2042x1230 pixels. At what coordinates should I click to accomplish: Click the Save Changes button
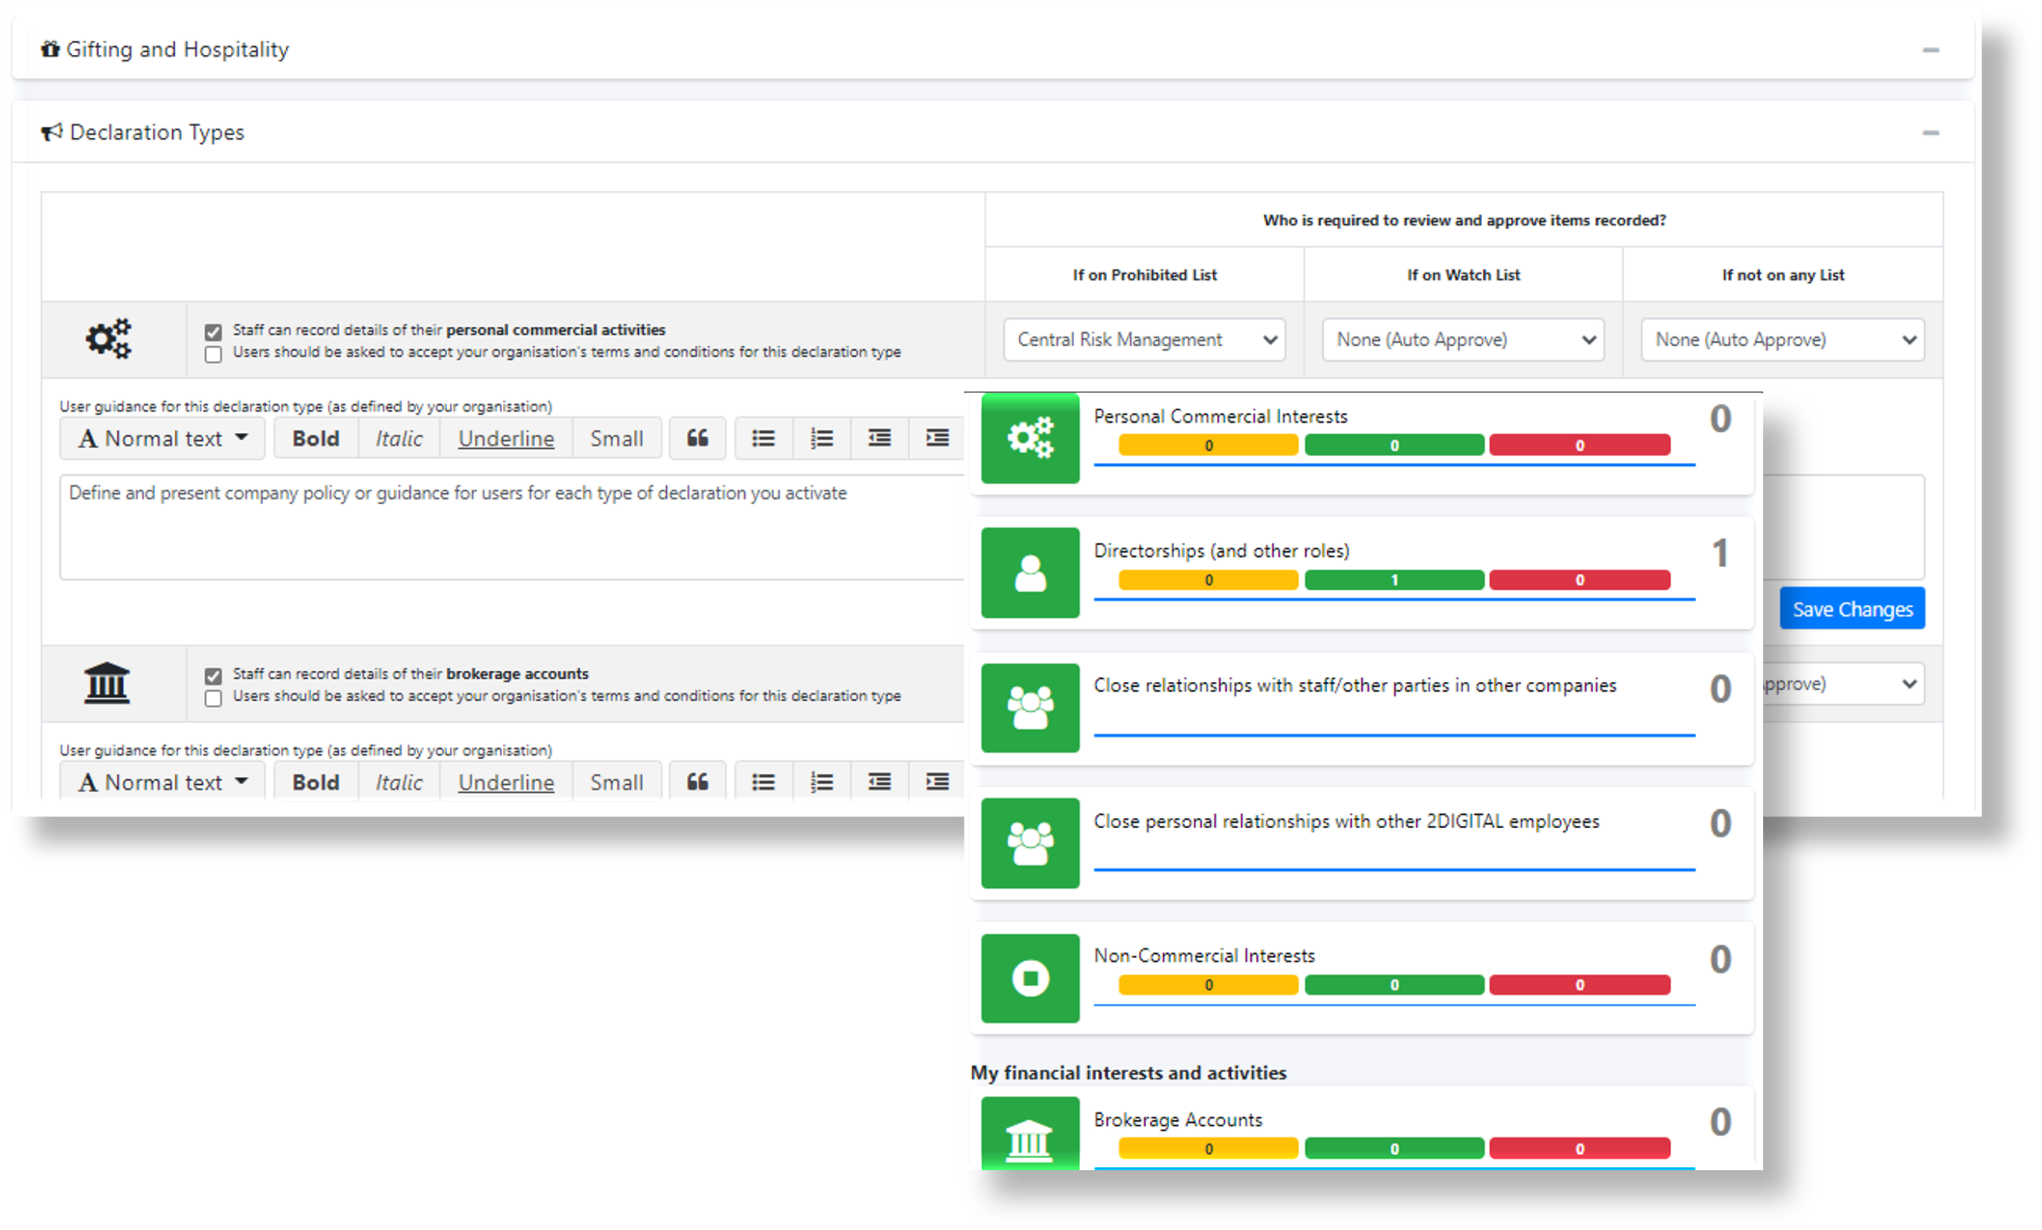[1851, 609]
